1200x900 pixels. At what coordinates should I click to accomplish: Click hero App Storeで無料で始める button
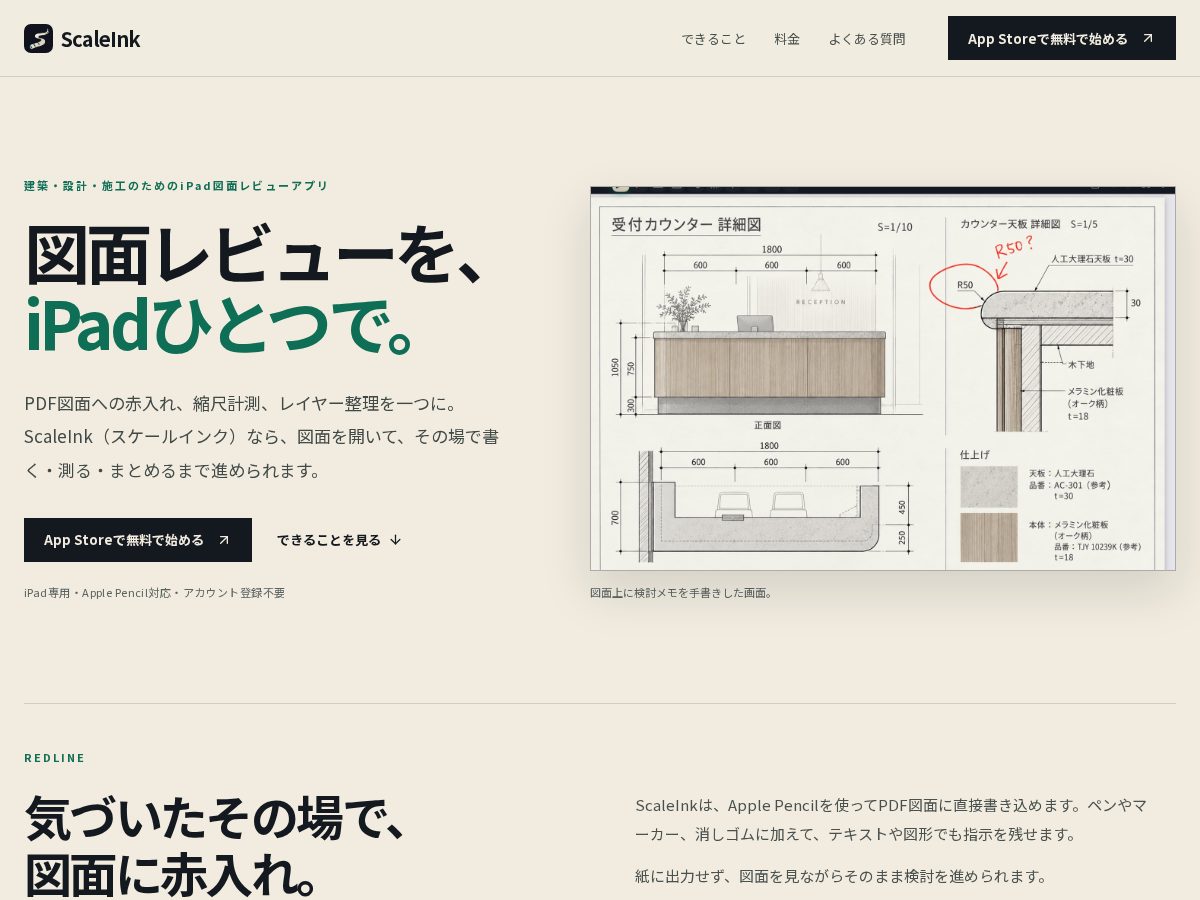(138, 540)
